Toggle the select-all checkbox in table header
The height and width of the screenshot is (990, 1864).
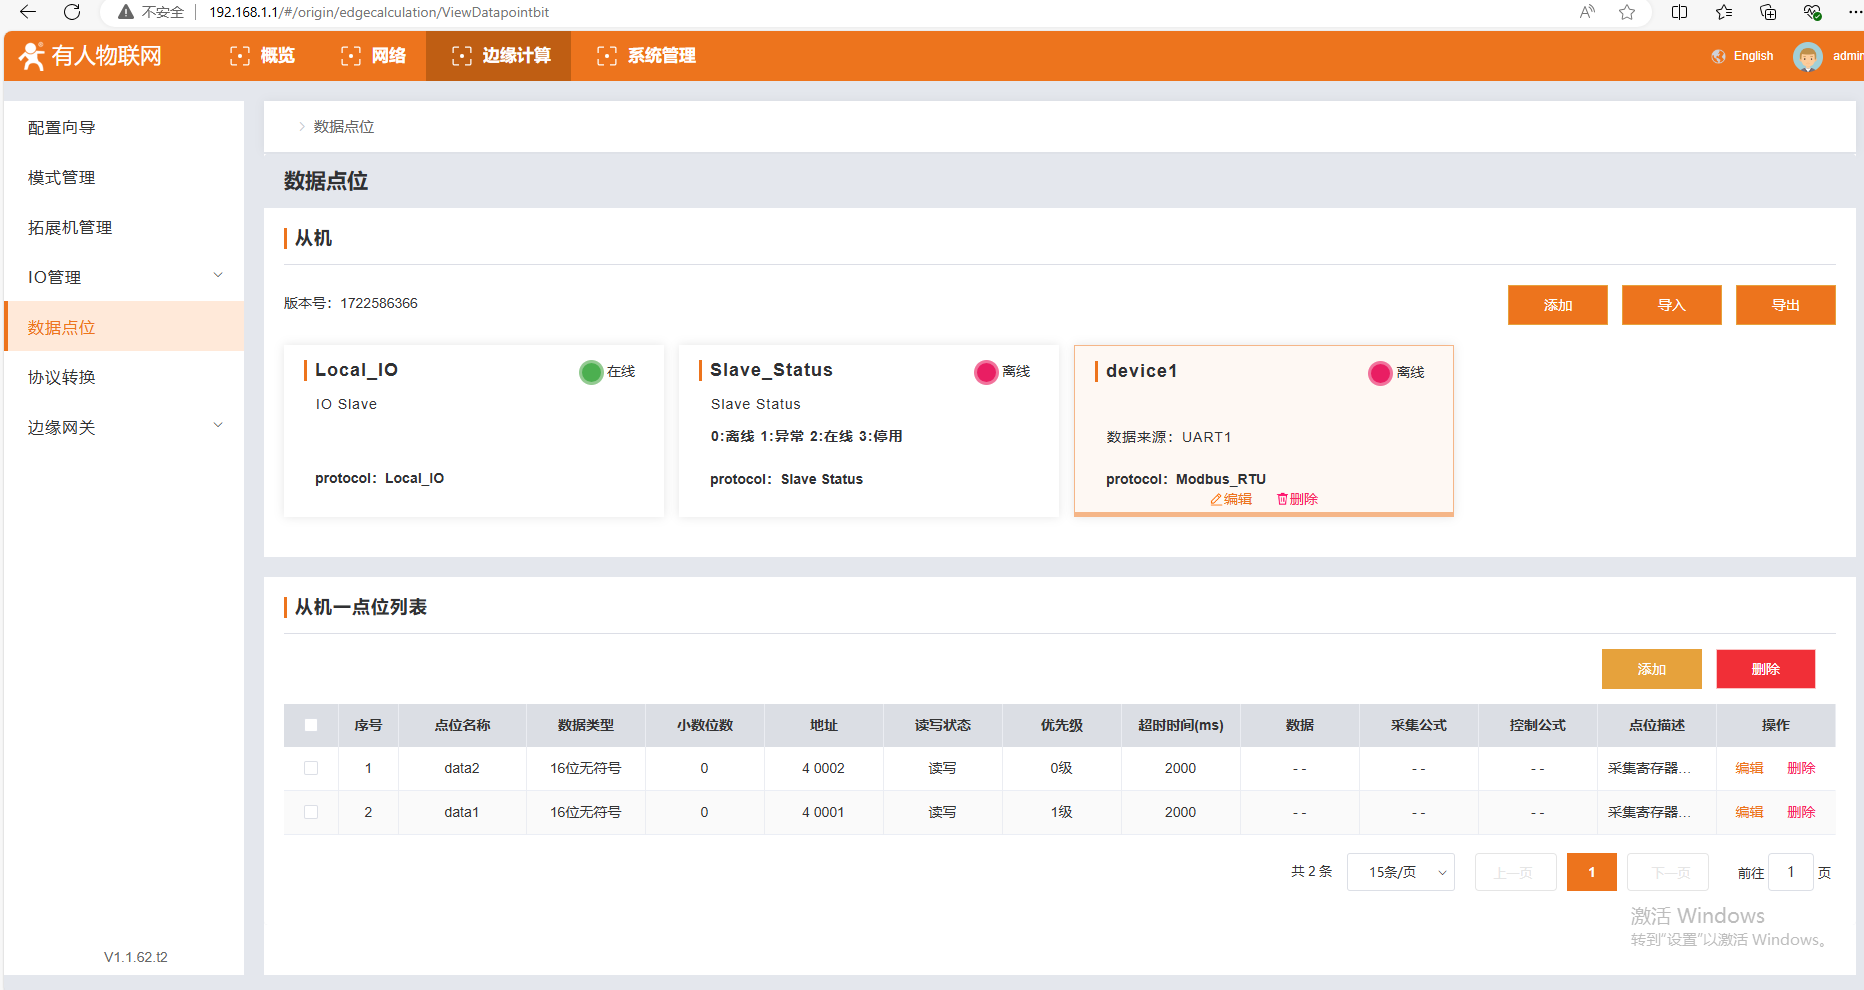pos(311,725)
